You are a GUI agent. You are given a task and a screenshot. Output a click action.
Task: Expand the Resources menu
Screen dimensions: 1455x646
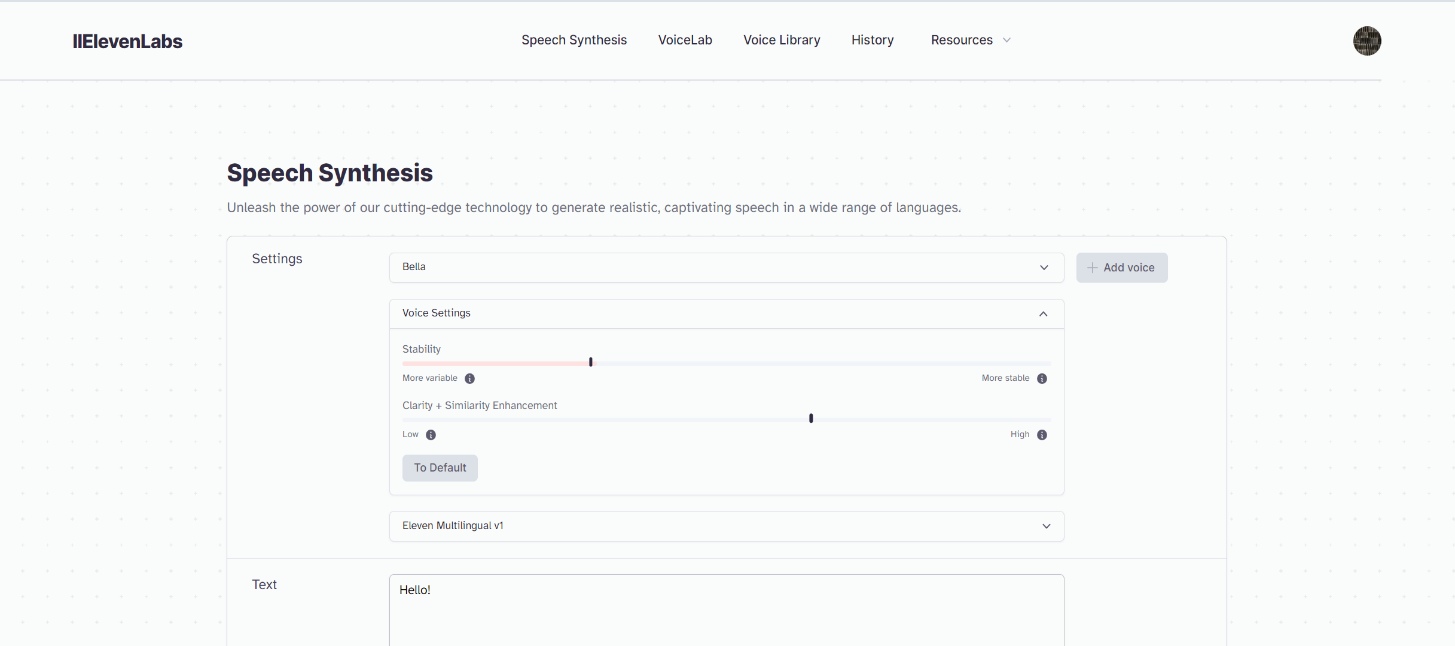pyautogui.click(x=970, y=40)
